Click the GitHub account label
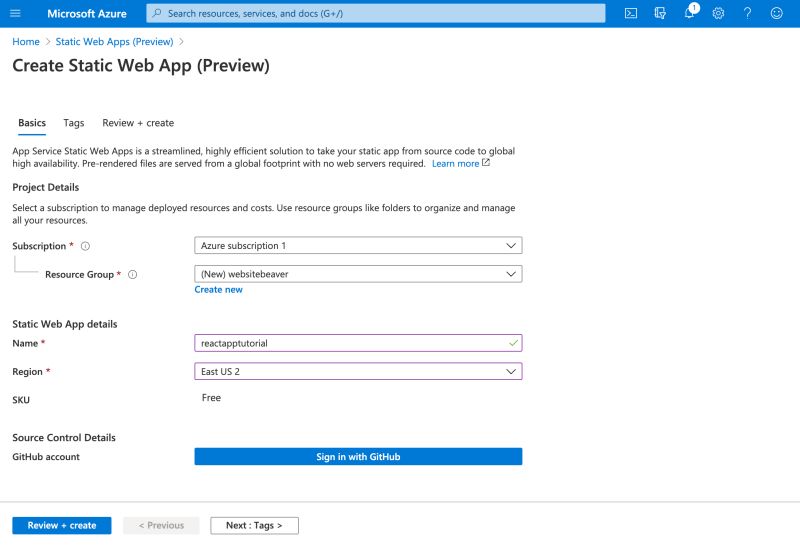The height and width of the screenshot is (546, 800). tap(46, 457)
